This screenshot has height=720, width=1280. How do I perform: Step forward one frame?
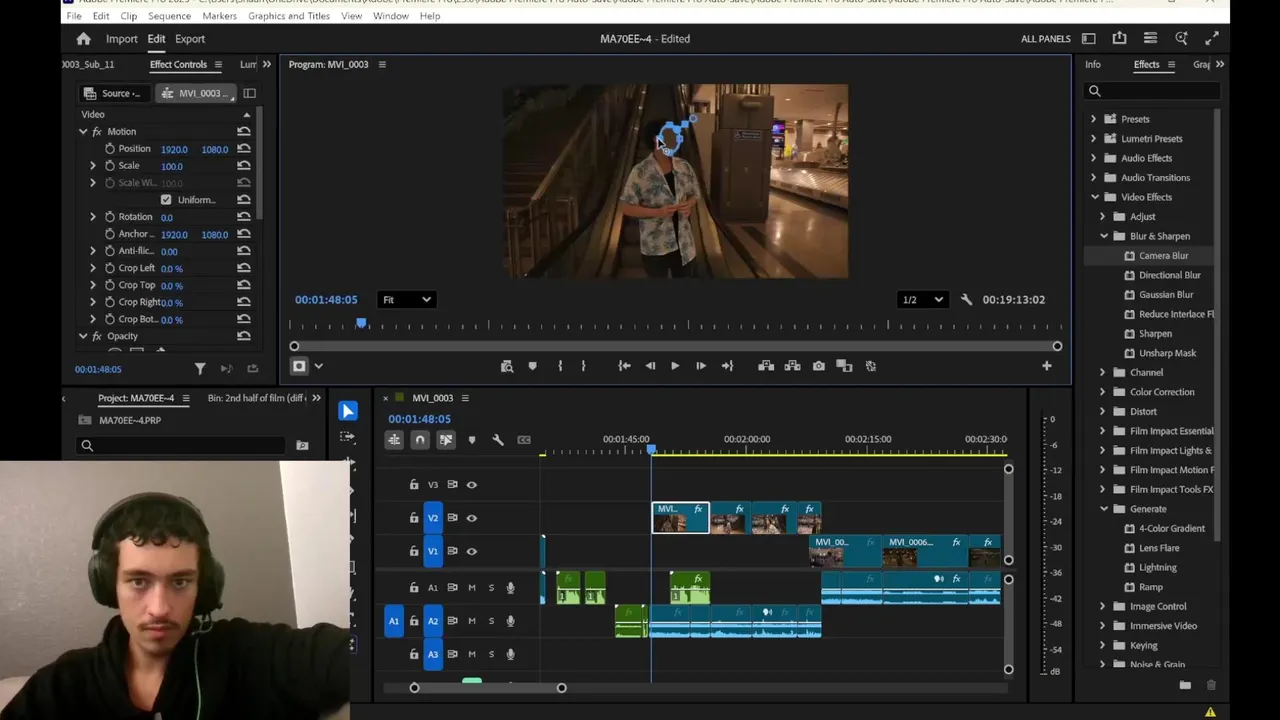point(701,366)
